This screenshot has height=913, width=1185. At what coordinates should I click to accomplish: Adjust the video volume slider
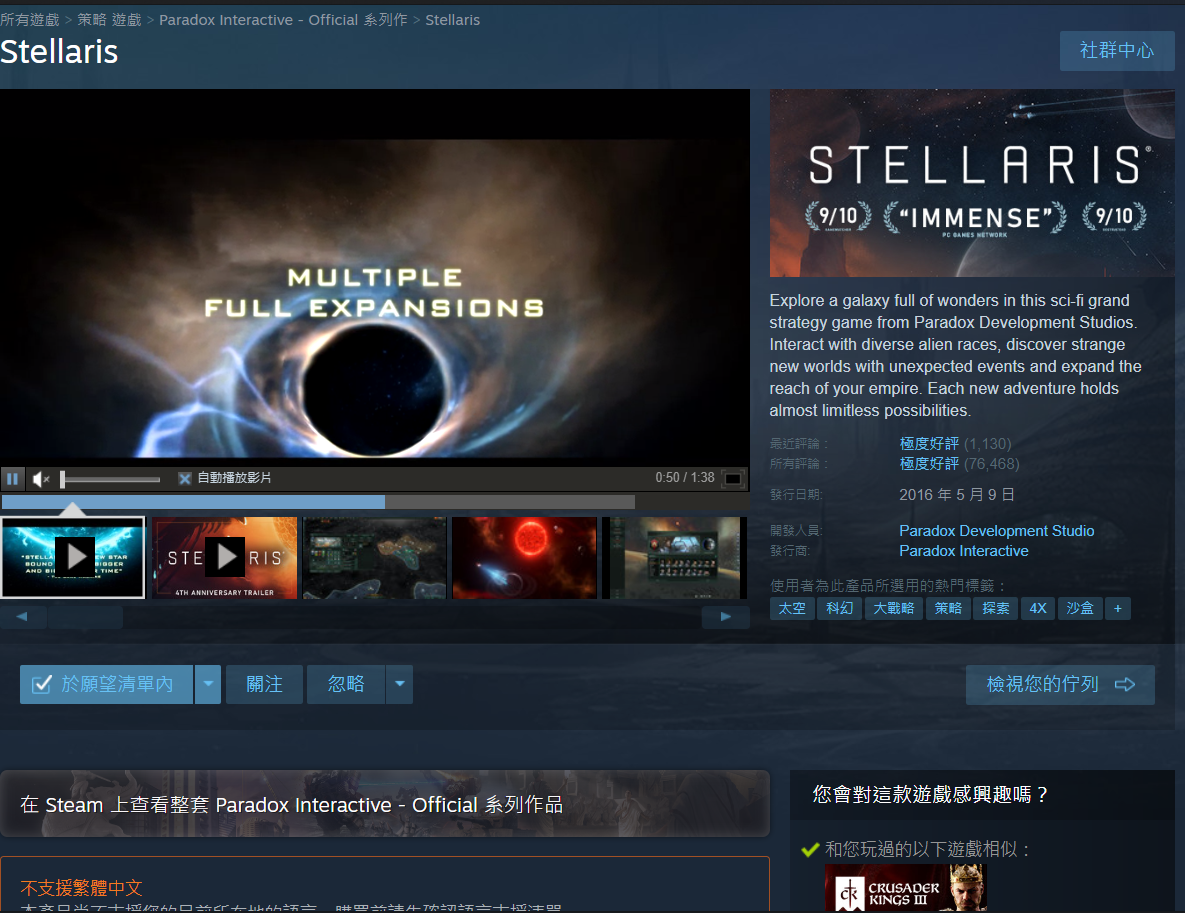click(x=110, y=479)
